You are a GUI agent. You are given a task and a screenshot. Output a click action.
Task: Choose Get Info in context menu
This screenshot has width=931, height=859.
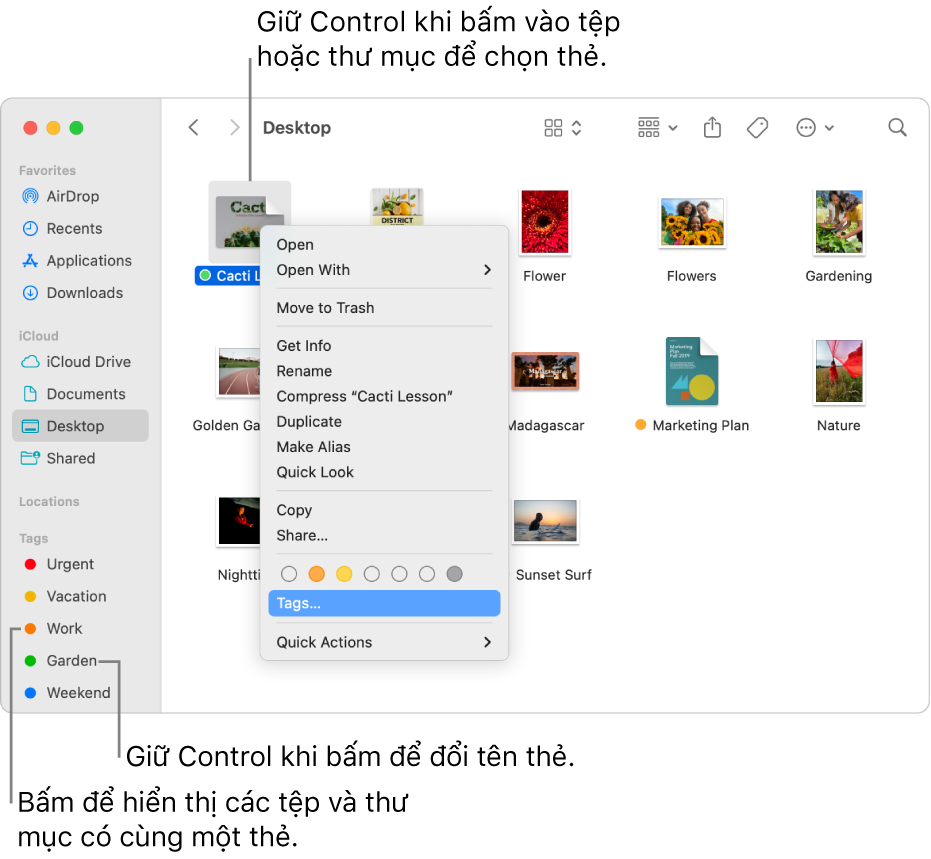(x=384, y=345)
